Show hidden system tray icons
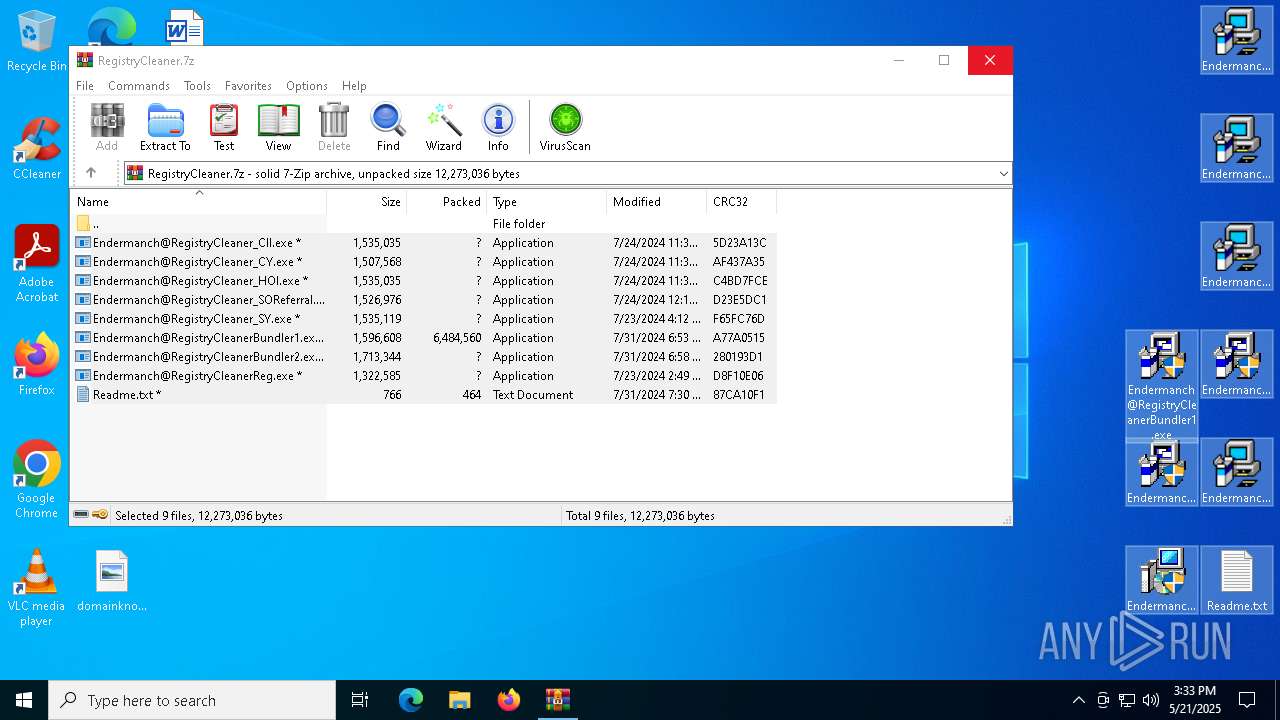 tap(1078, 700)
